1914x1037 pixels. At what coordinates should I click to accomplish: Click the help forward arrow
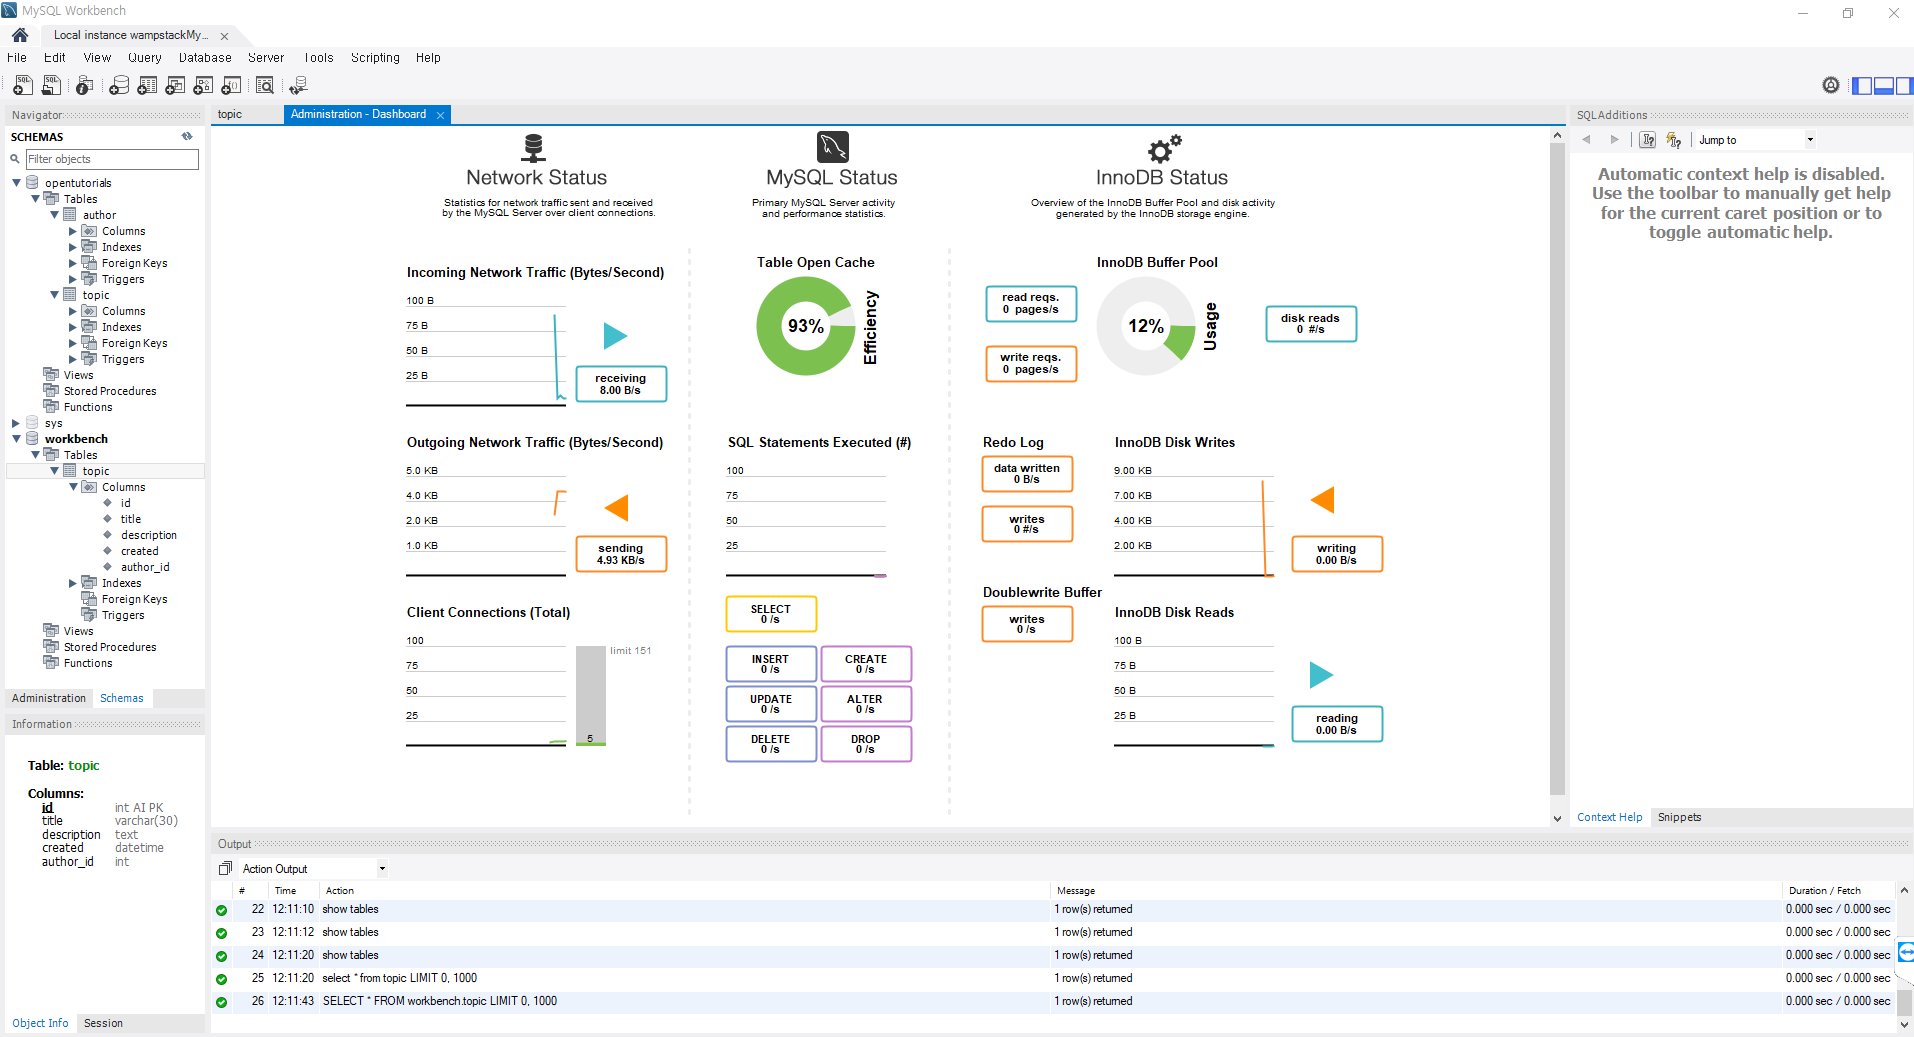(x=1614, y=140)
